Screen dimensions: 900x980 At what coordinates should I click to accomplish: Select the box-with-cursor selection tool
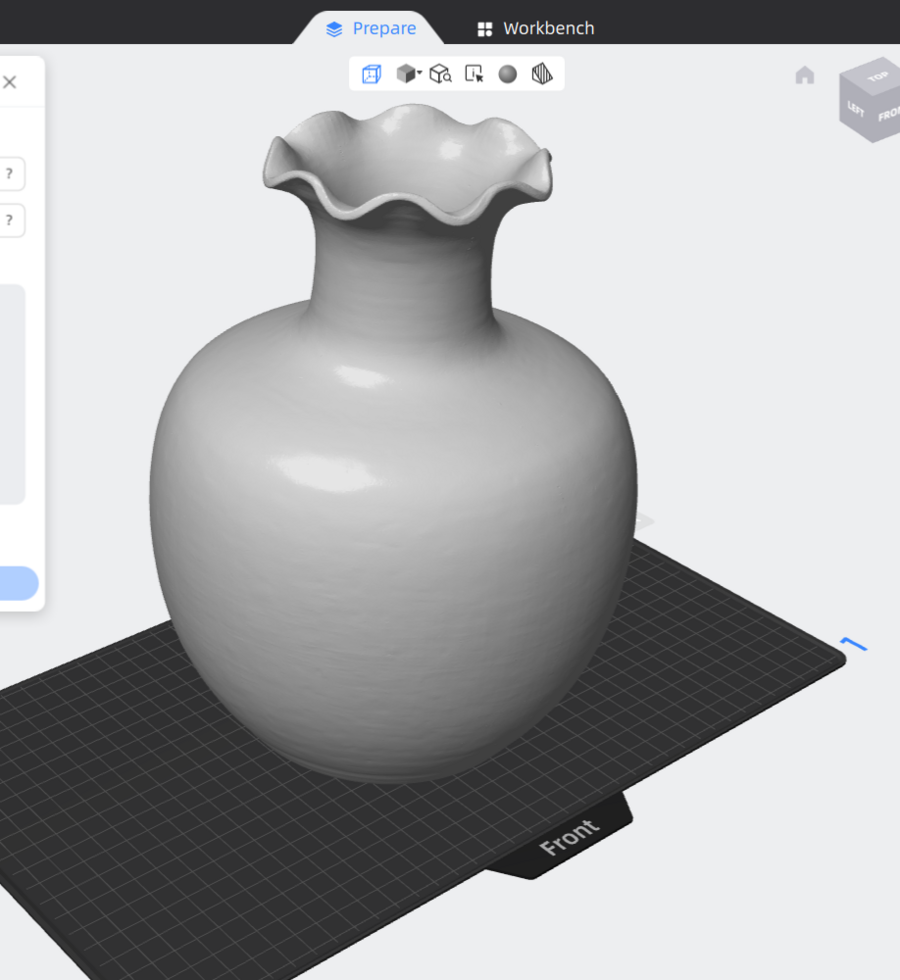click(475, 74)
